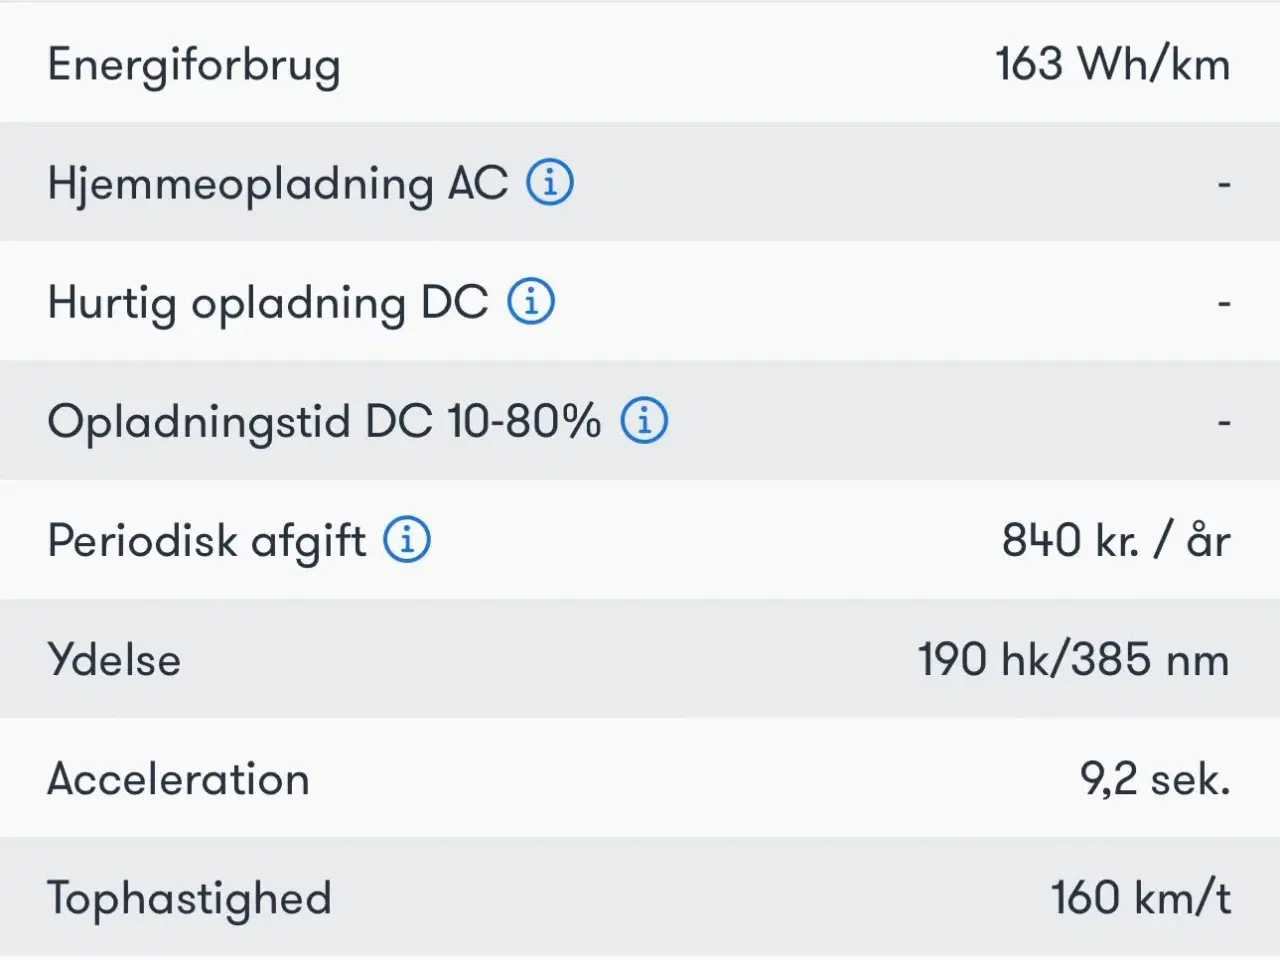Viewport: 1280px width, 960px height.
Task: Click the Acceleration row label
Action: click(178, 779)
